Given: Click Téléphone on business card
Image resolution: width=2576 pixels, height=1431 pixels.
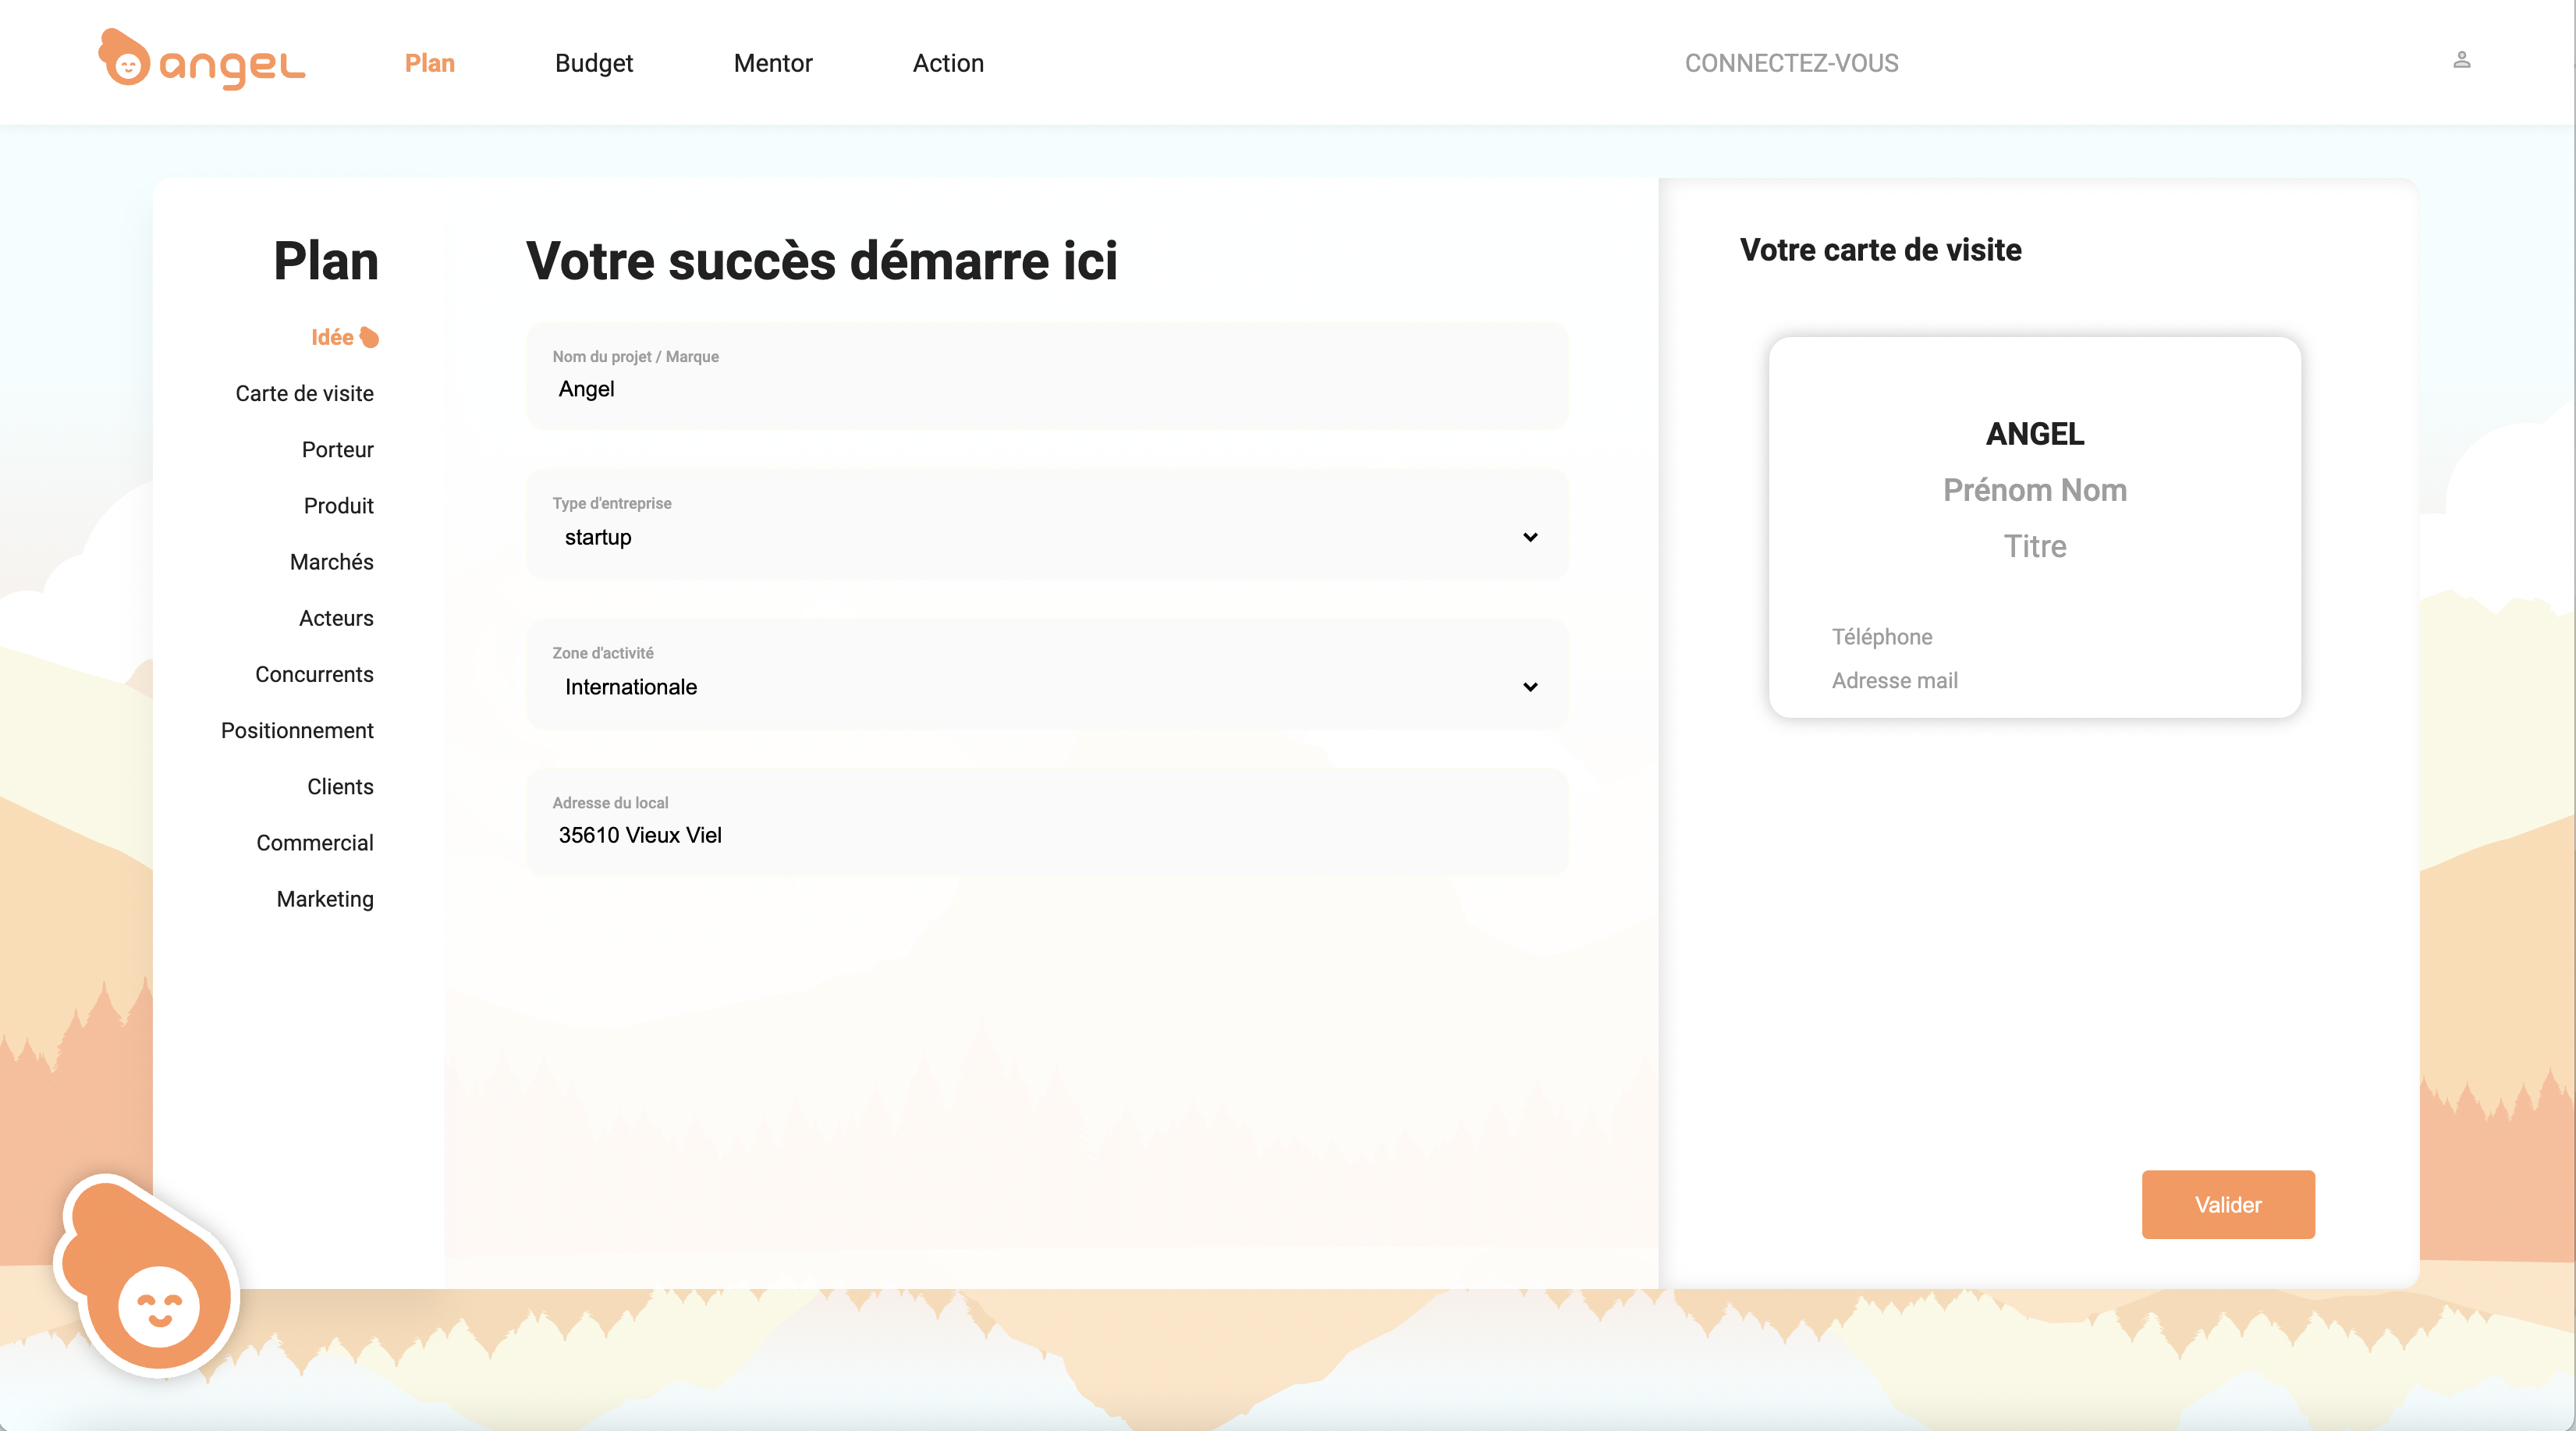Looking at the screenshot, I should [x=1881, y=637].
